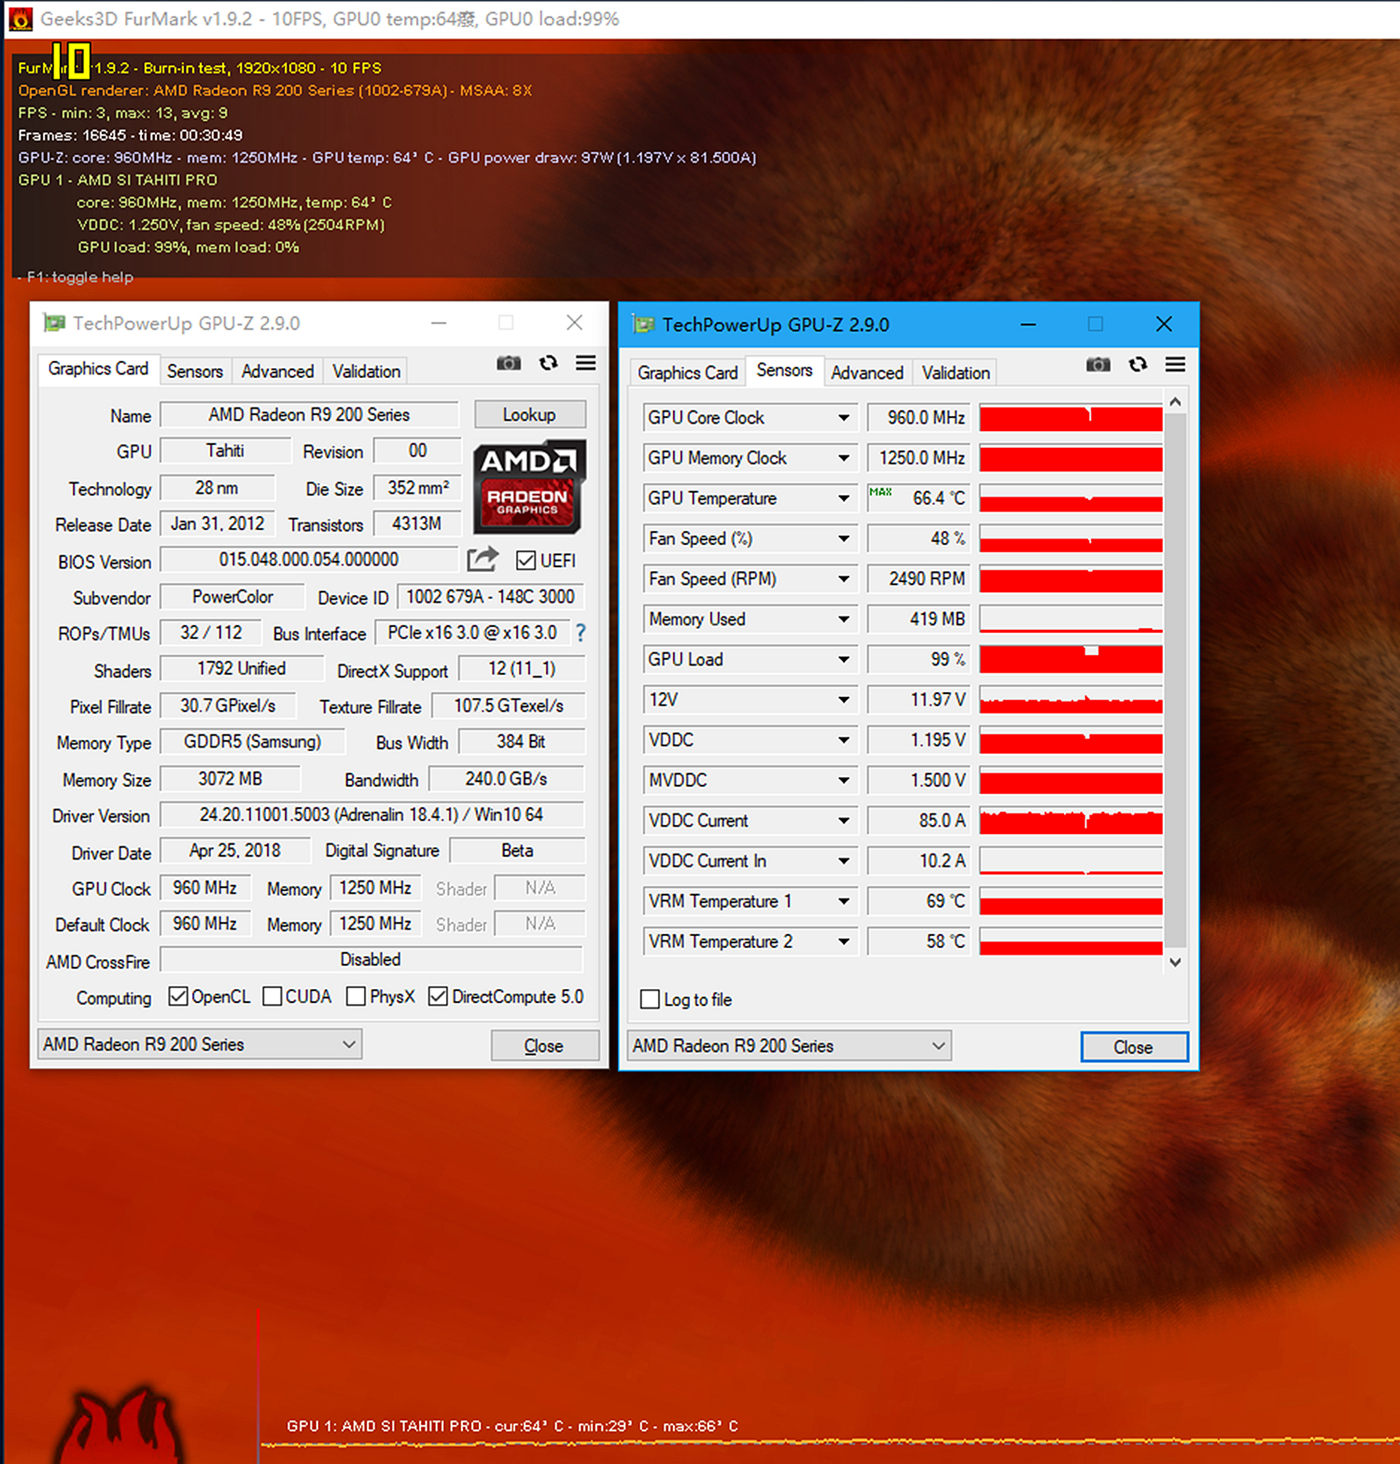Click Close button in left GPU-Z window

point(544,1046)
